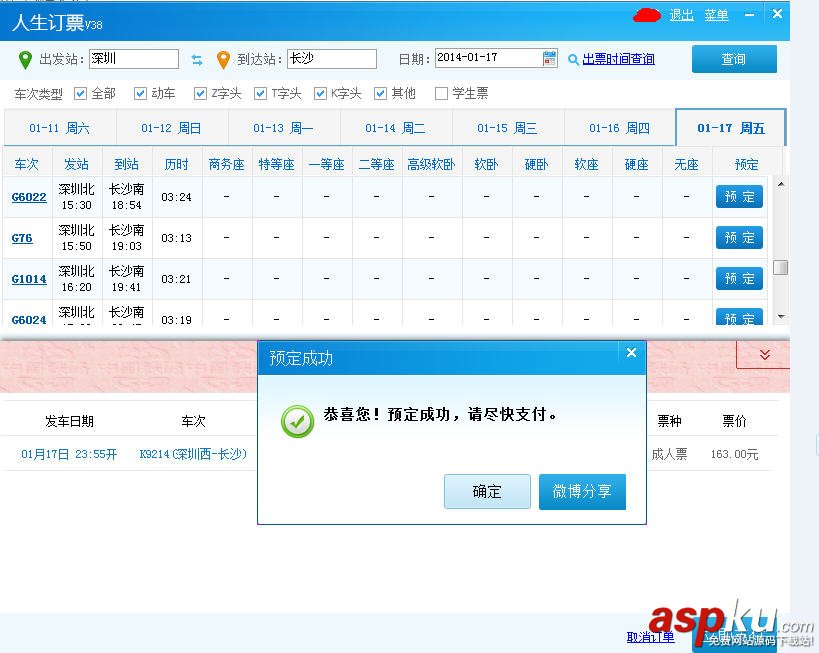This screenshot has height=653, width=819.
Task: Click duration 03:13 in G76 row
Action: (177, 238)
